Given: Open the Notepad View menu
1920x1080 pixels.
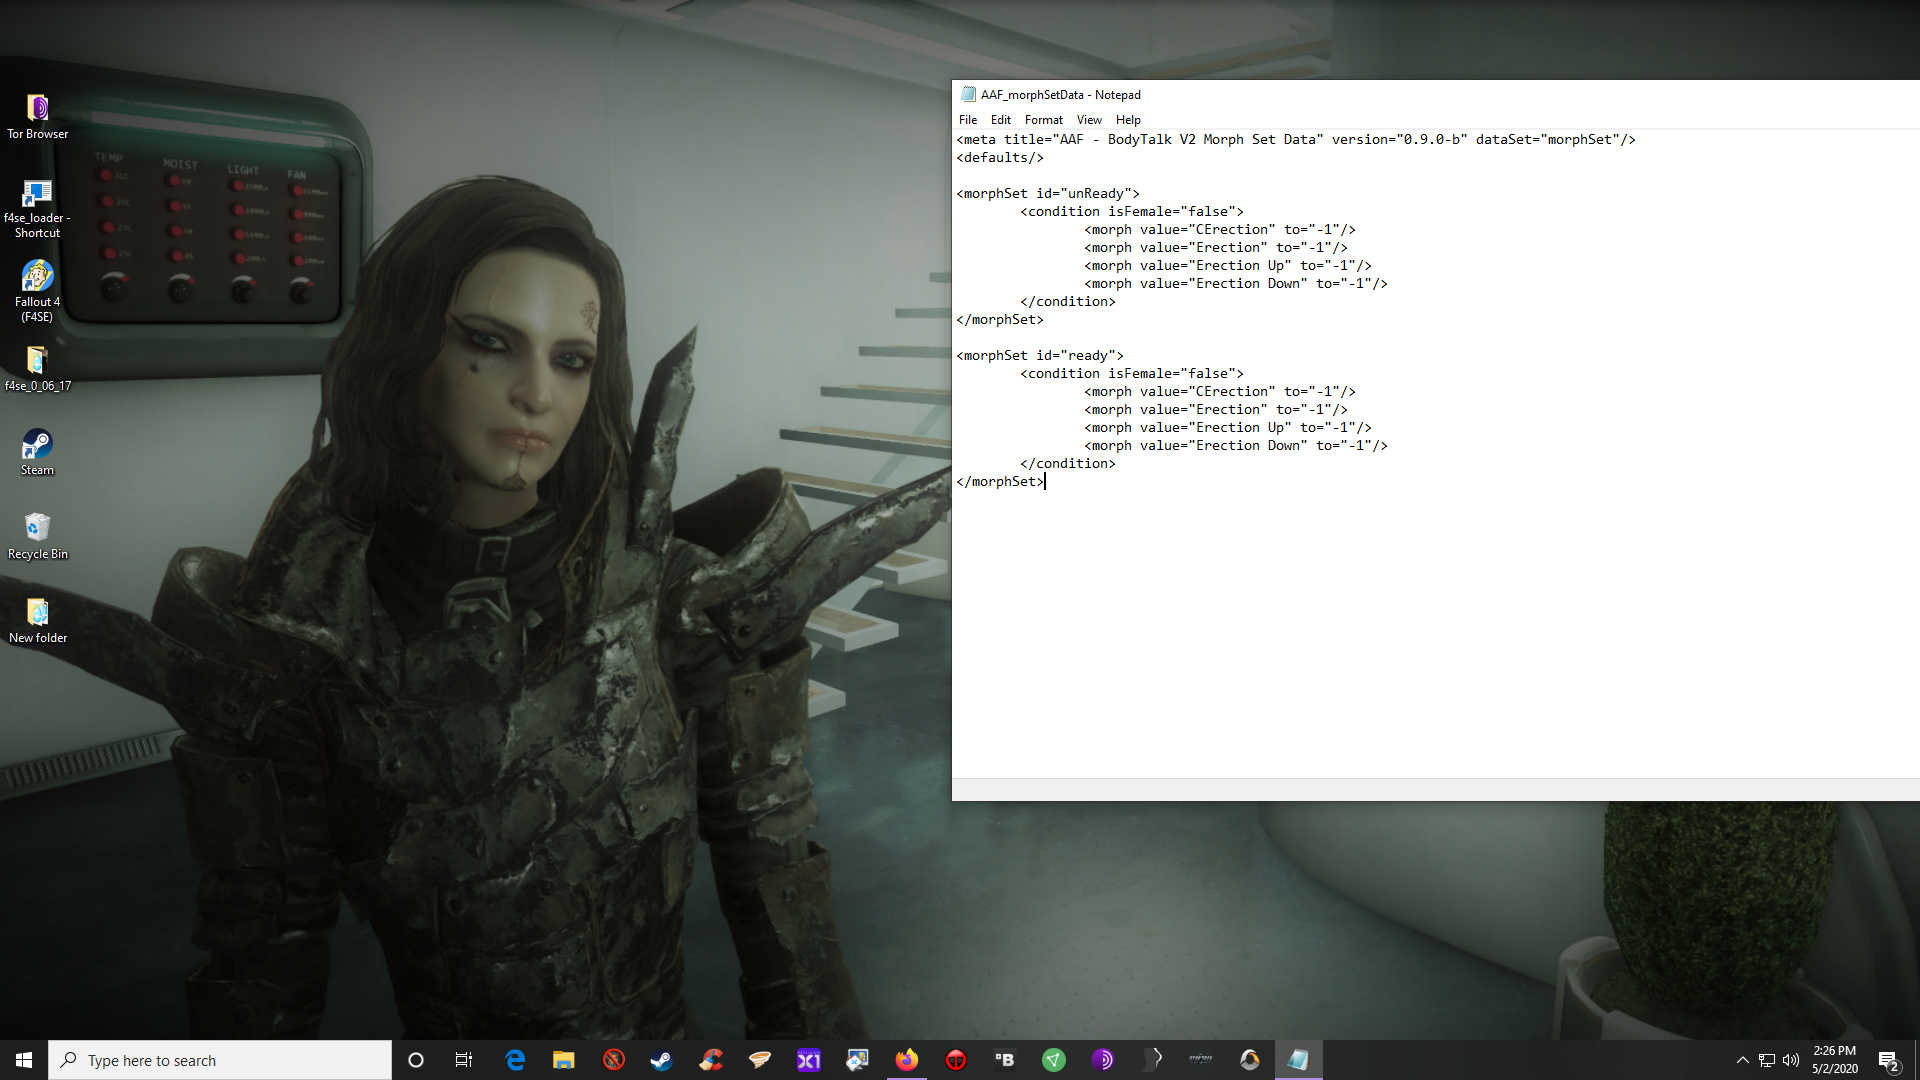Looking at the screenshot, I should click(1089, 119).
